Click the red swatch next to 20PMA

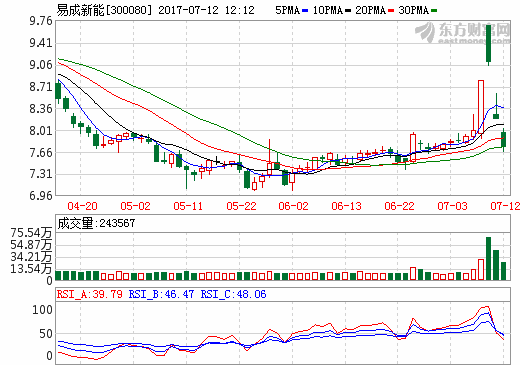pyautogui.click(x=391, y=11)
